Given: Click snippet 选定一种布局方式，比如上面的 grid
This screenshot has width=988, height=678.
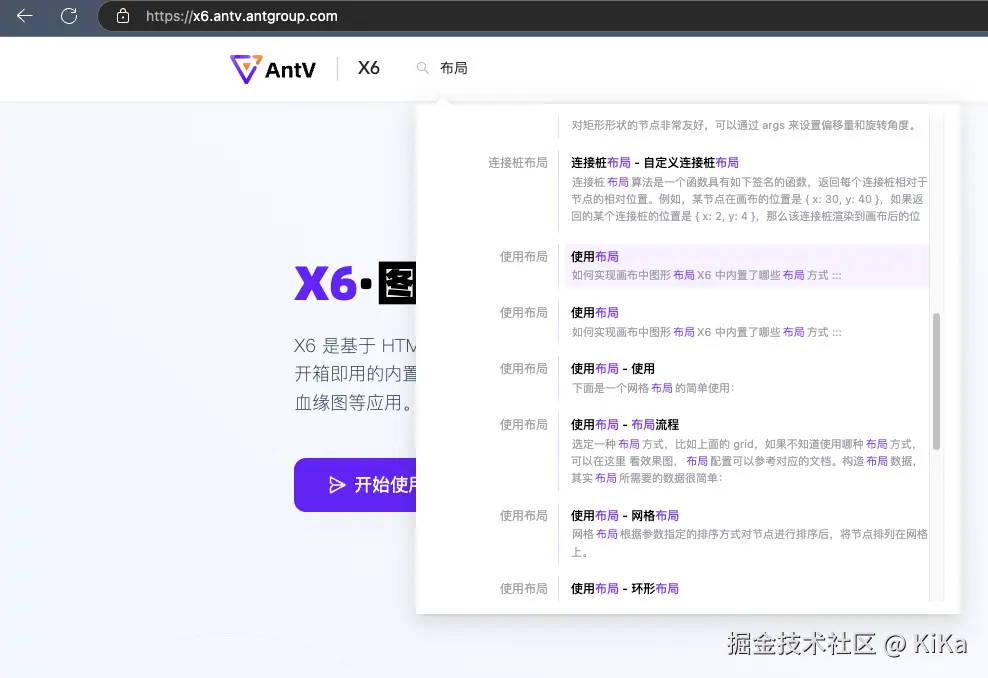Looking at the screenshot, I should pyautogui.click(x=744, y=461).
